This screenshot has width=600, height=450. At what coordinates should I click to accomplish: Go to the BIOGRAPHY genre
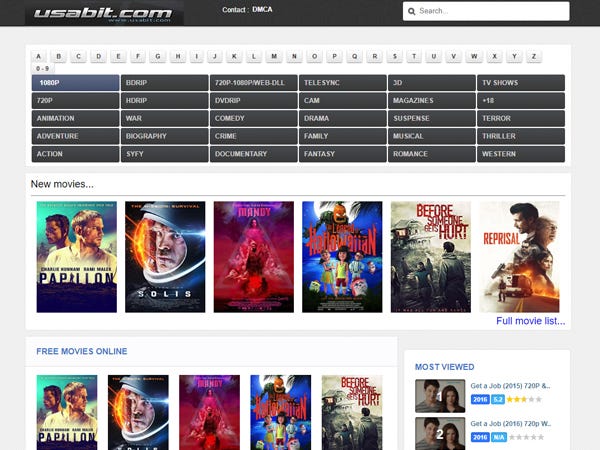[x=165, y=136]
